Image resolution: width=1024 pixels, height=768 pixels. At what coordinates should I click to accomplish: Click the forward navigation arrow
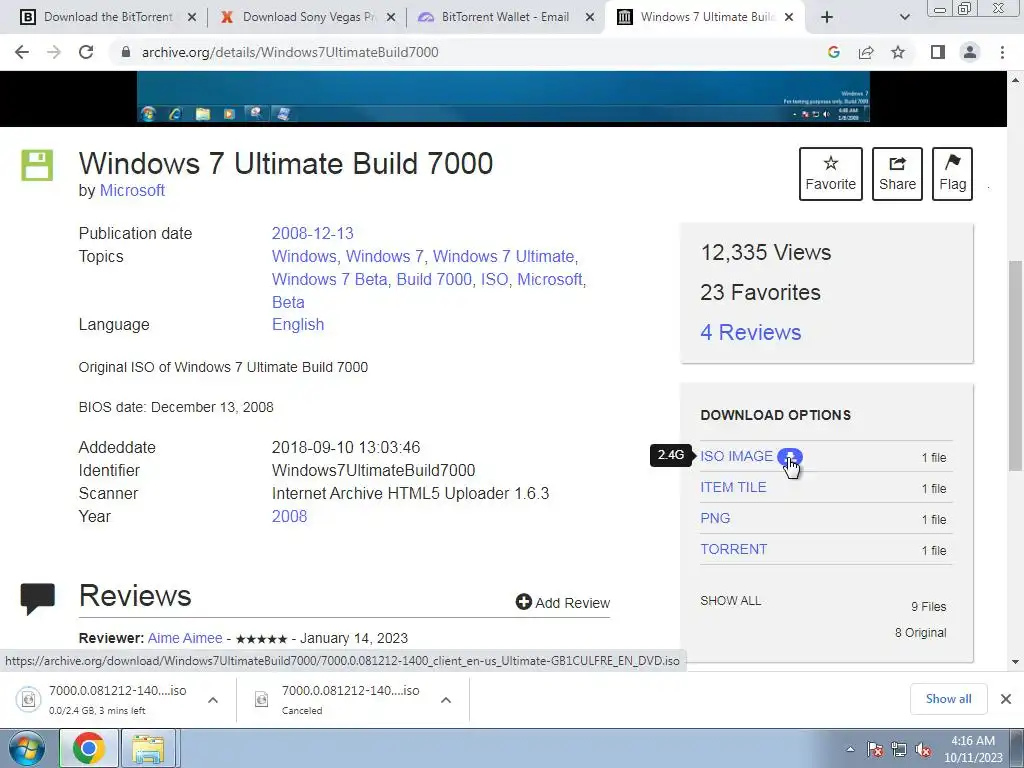54,52
